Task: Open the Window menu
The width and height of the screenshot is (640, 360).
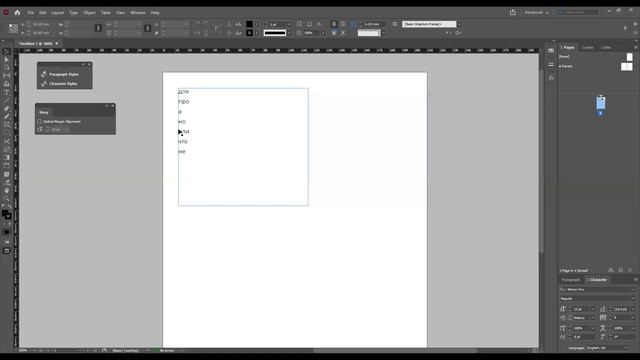Action: pyautogui.click(x=138, y=13)
